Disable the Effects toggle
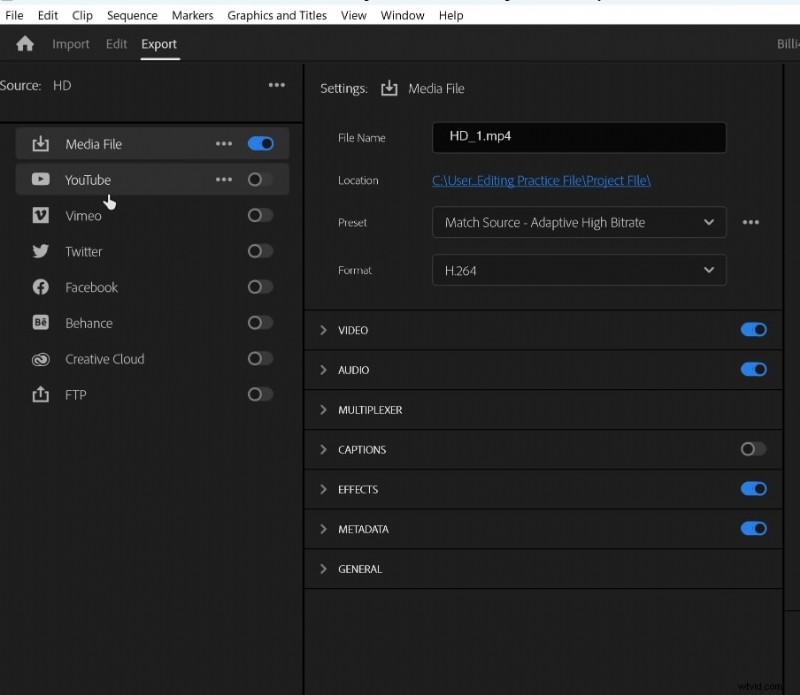This screenshot has width=800, height=695. [753, 489]
